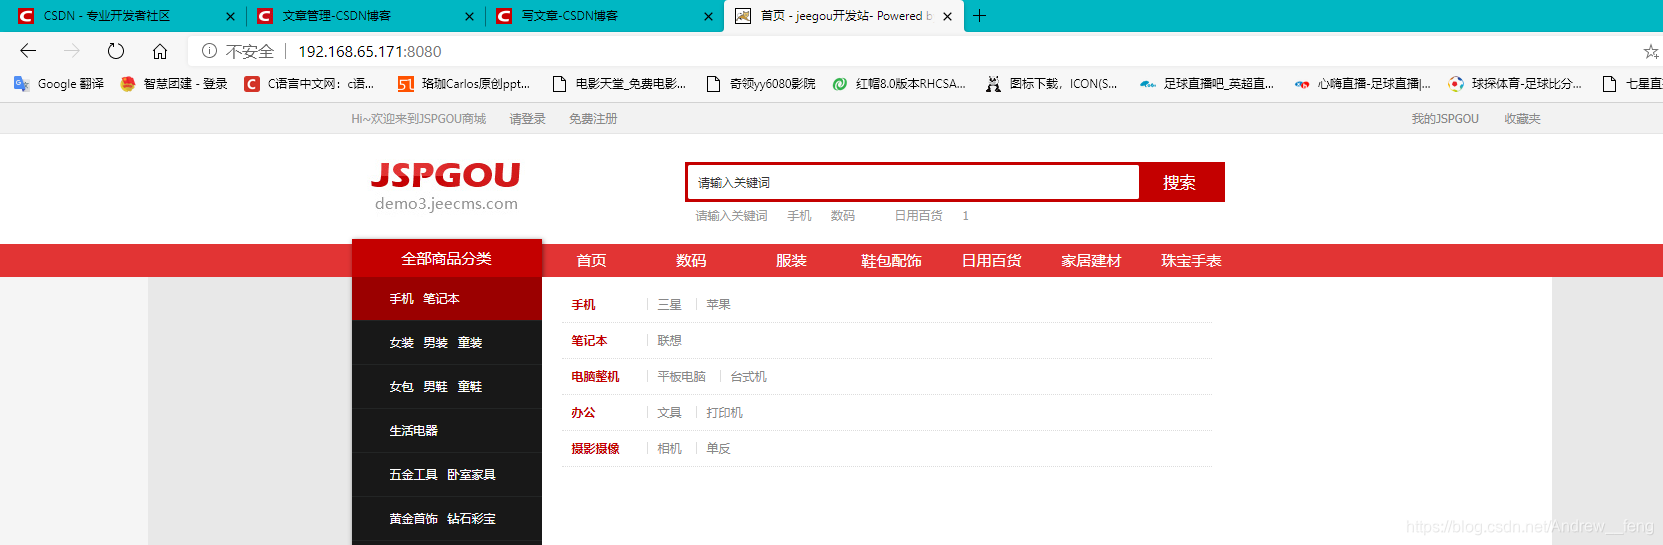Screen dimensions: 1663x545
Task: Select 女包 男鞋 童鞋 sidebar category
Action: pos(447,387)
